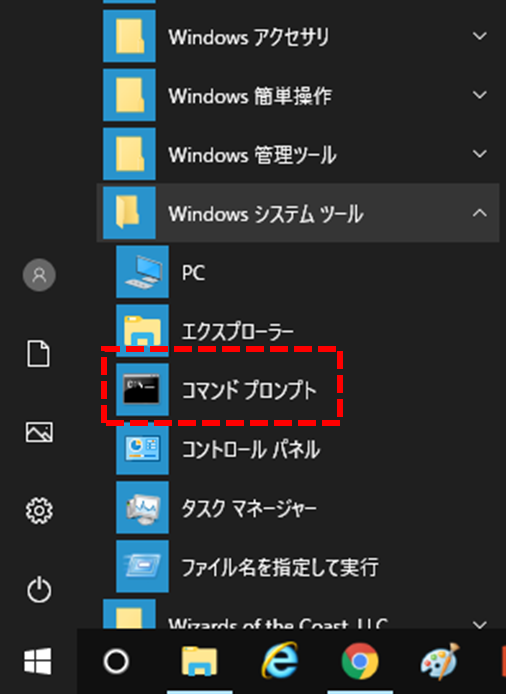The image size is (506, 694).
Task: Open Documents from the start sidebar
Action: (39, 354)
